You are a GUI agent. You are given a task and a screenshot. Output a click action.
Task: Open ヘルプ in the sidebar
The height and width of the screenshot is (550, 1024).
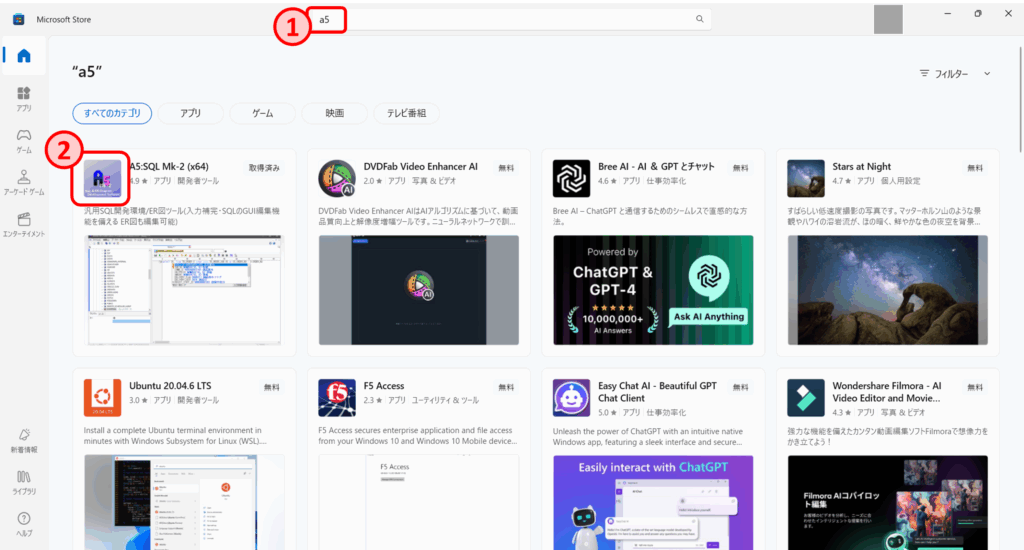pyautogui.click(x=24, y=525)
